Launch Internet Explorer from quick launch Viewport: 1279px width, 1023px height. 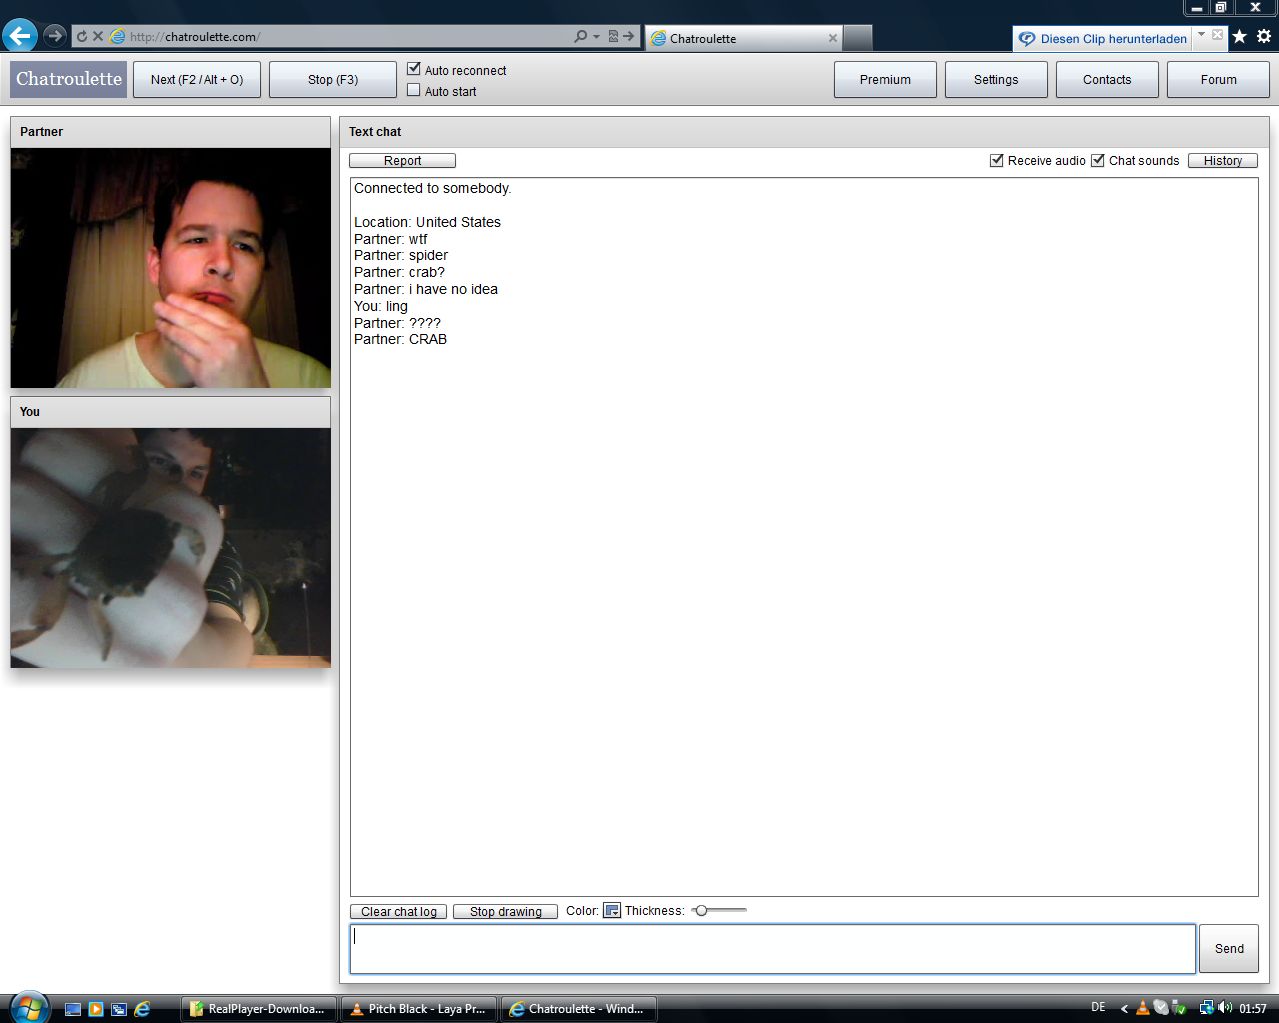142,1009
